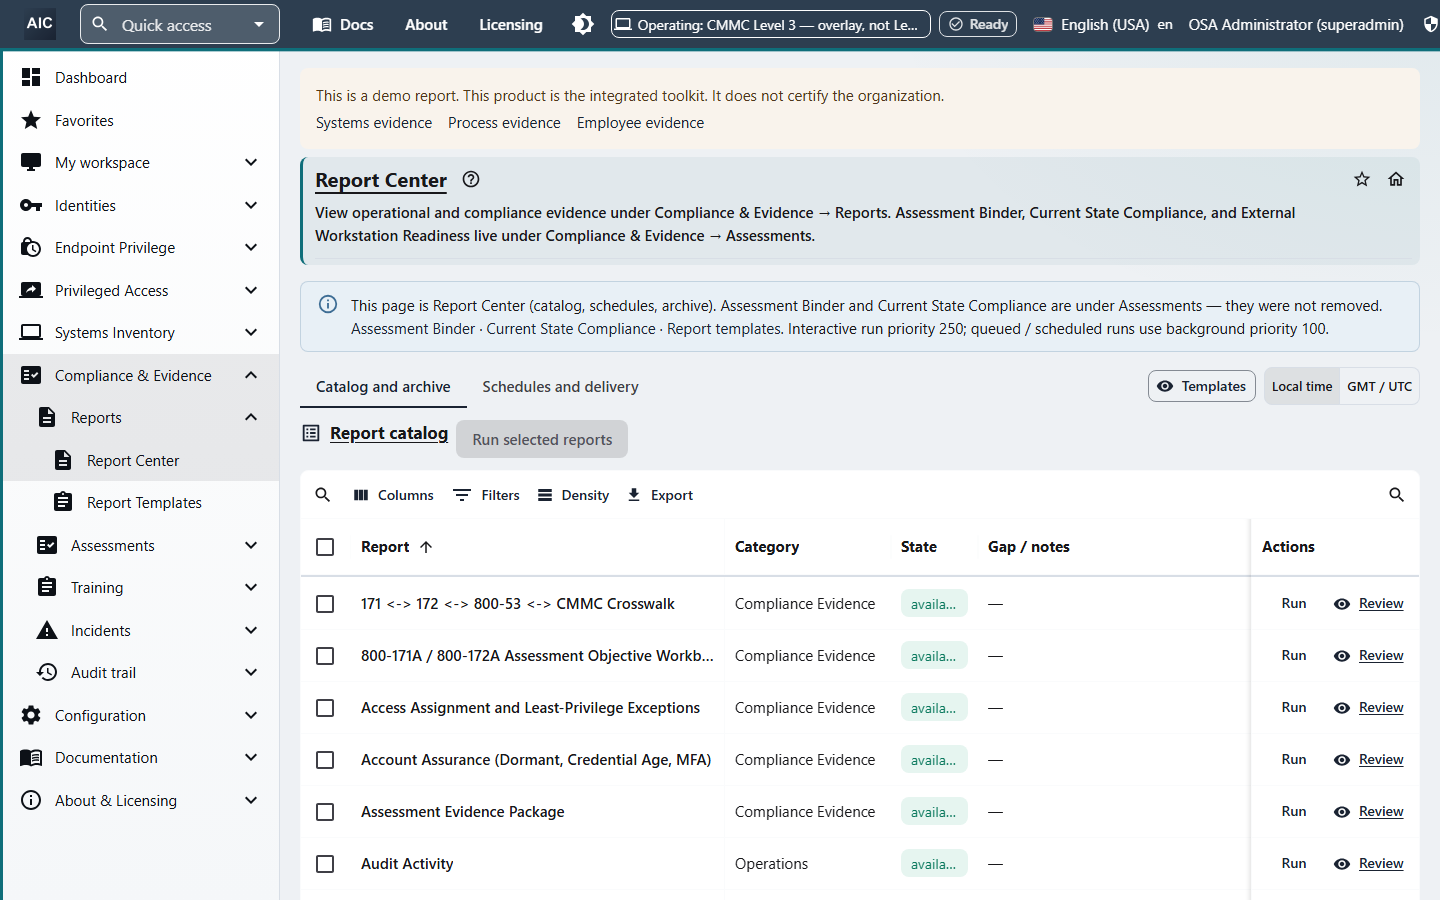Open the Dashboard from the sidebar
1440x900 pixels.
tap(140, 77)
